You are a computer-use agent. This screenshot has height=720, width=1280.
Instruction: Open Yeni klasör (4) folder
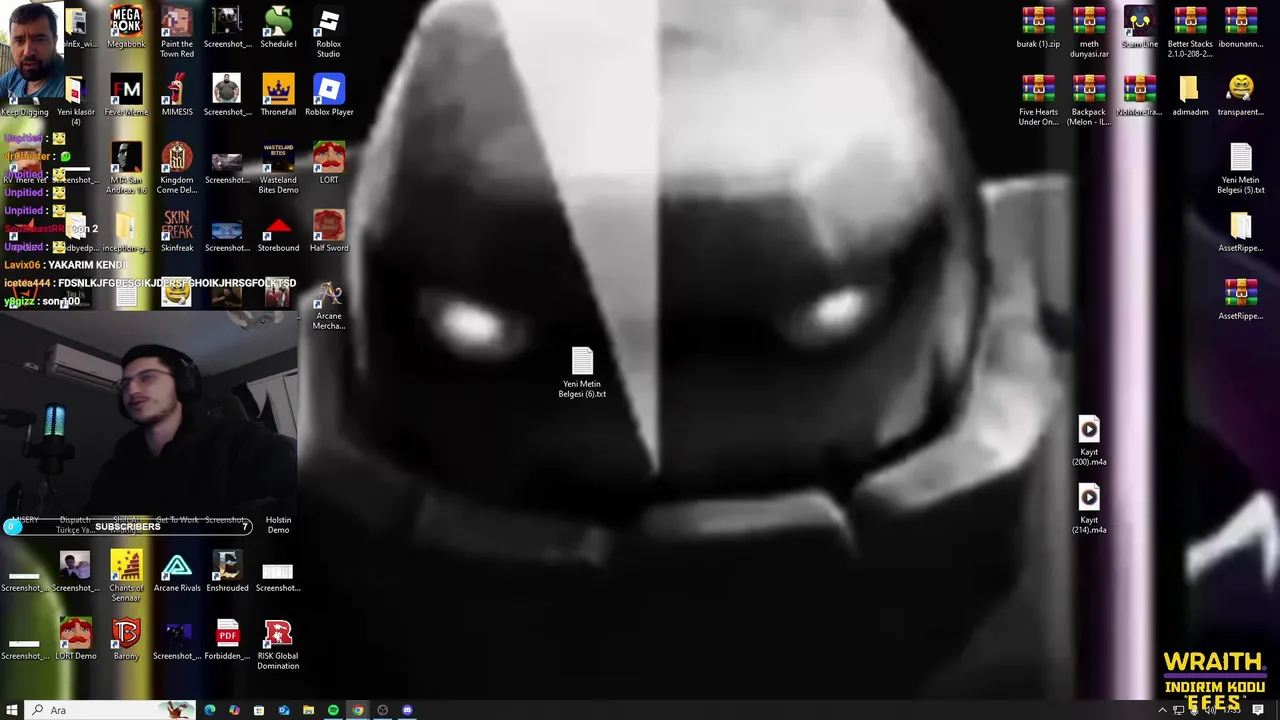click(76, 100)
